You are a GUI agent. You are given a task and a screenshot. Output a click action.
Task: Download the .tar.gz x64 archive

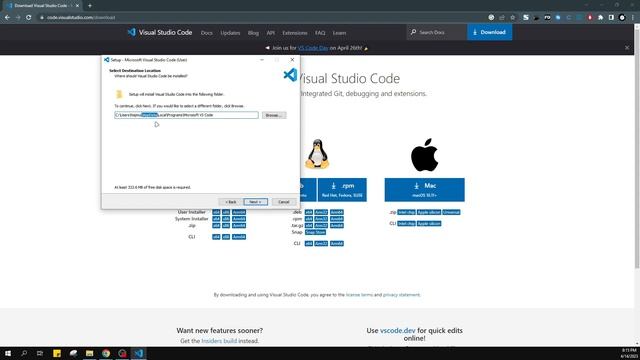pos(309,225)
